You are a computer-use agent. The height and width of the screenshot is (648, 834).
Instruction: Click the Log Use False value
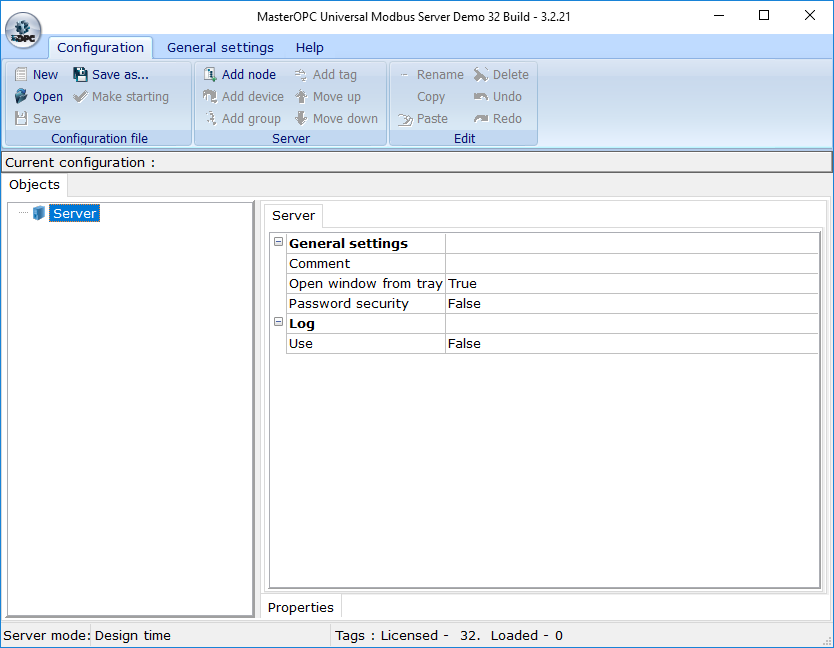pyautogui.click(x=632, y=344)
